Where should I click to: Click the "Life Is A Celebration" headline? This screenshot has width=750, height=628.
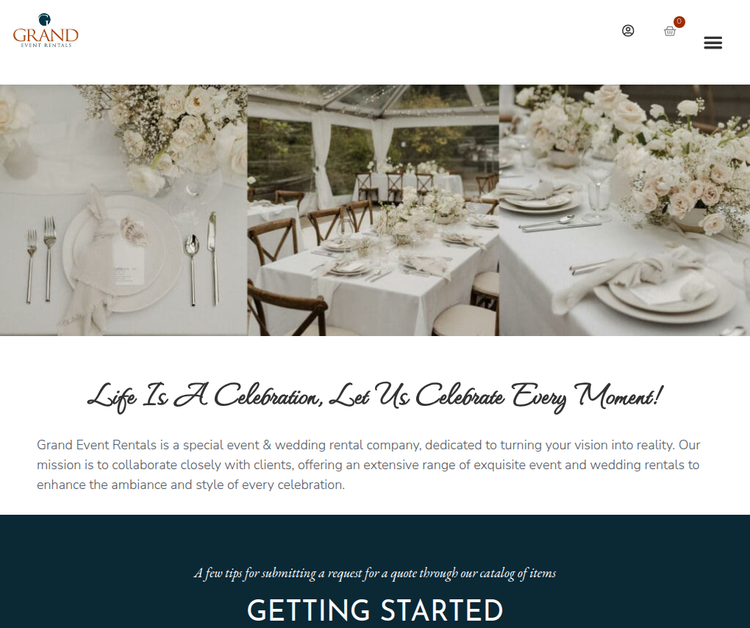[x=375, y=397]
